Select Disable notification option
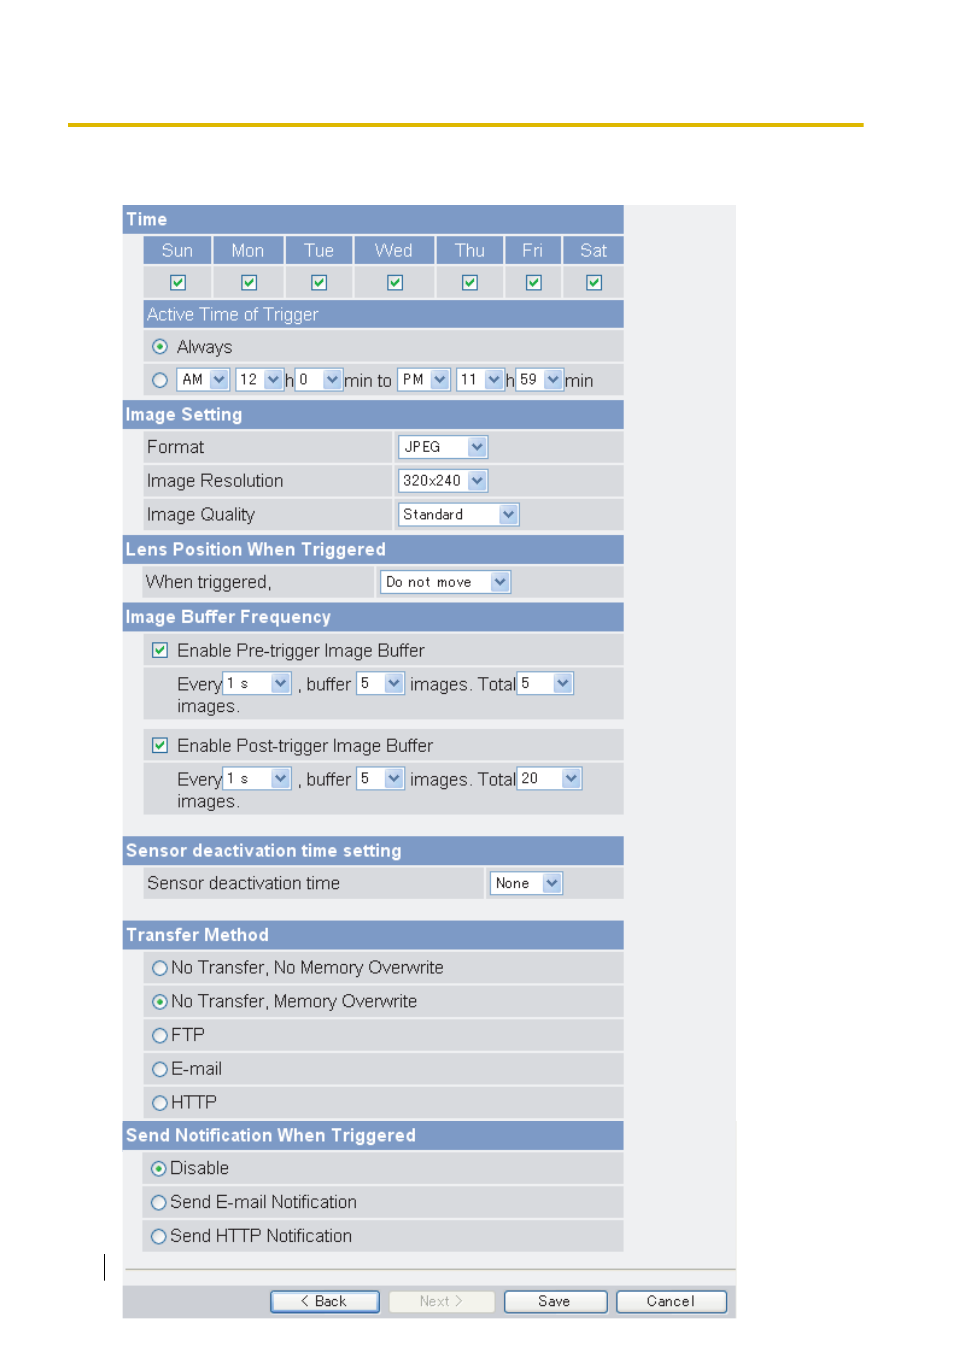 click(159, 1169)
